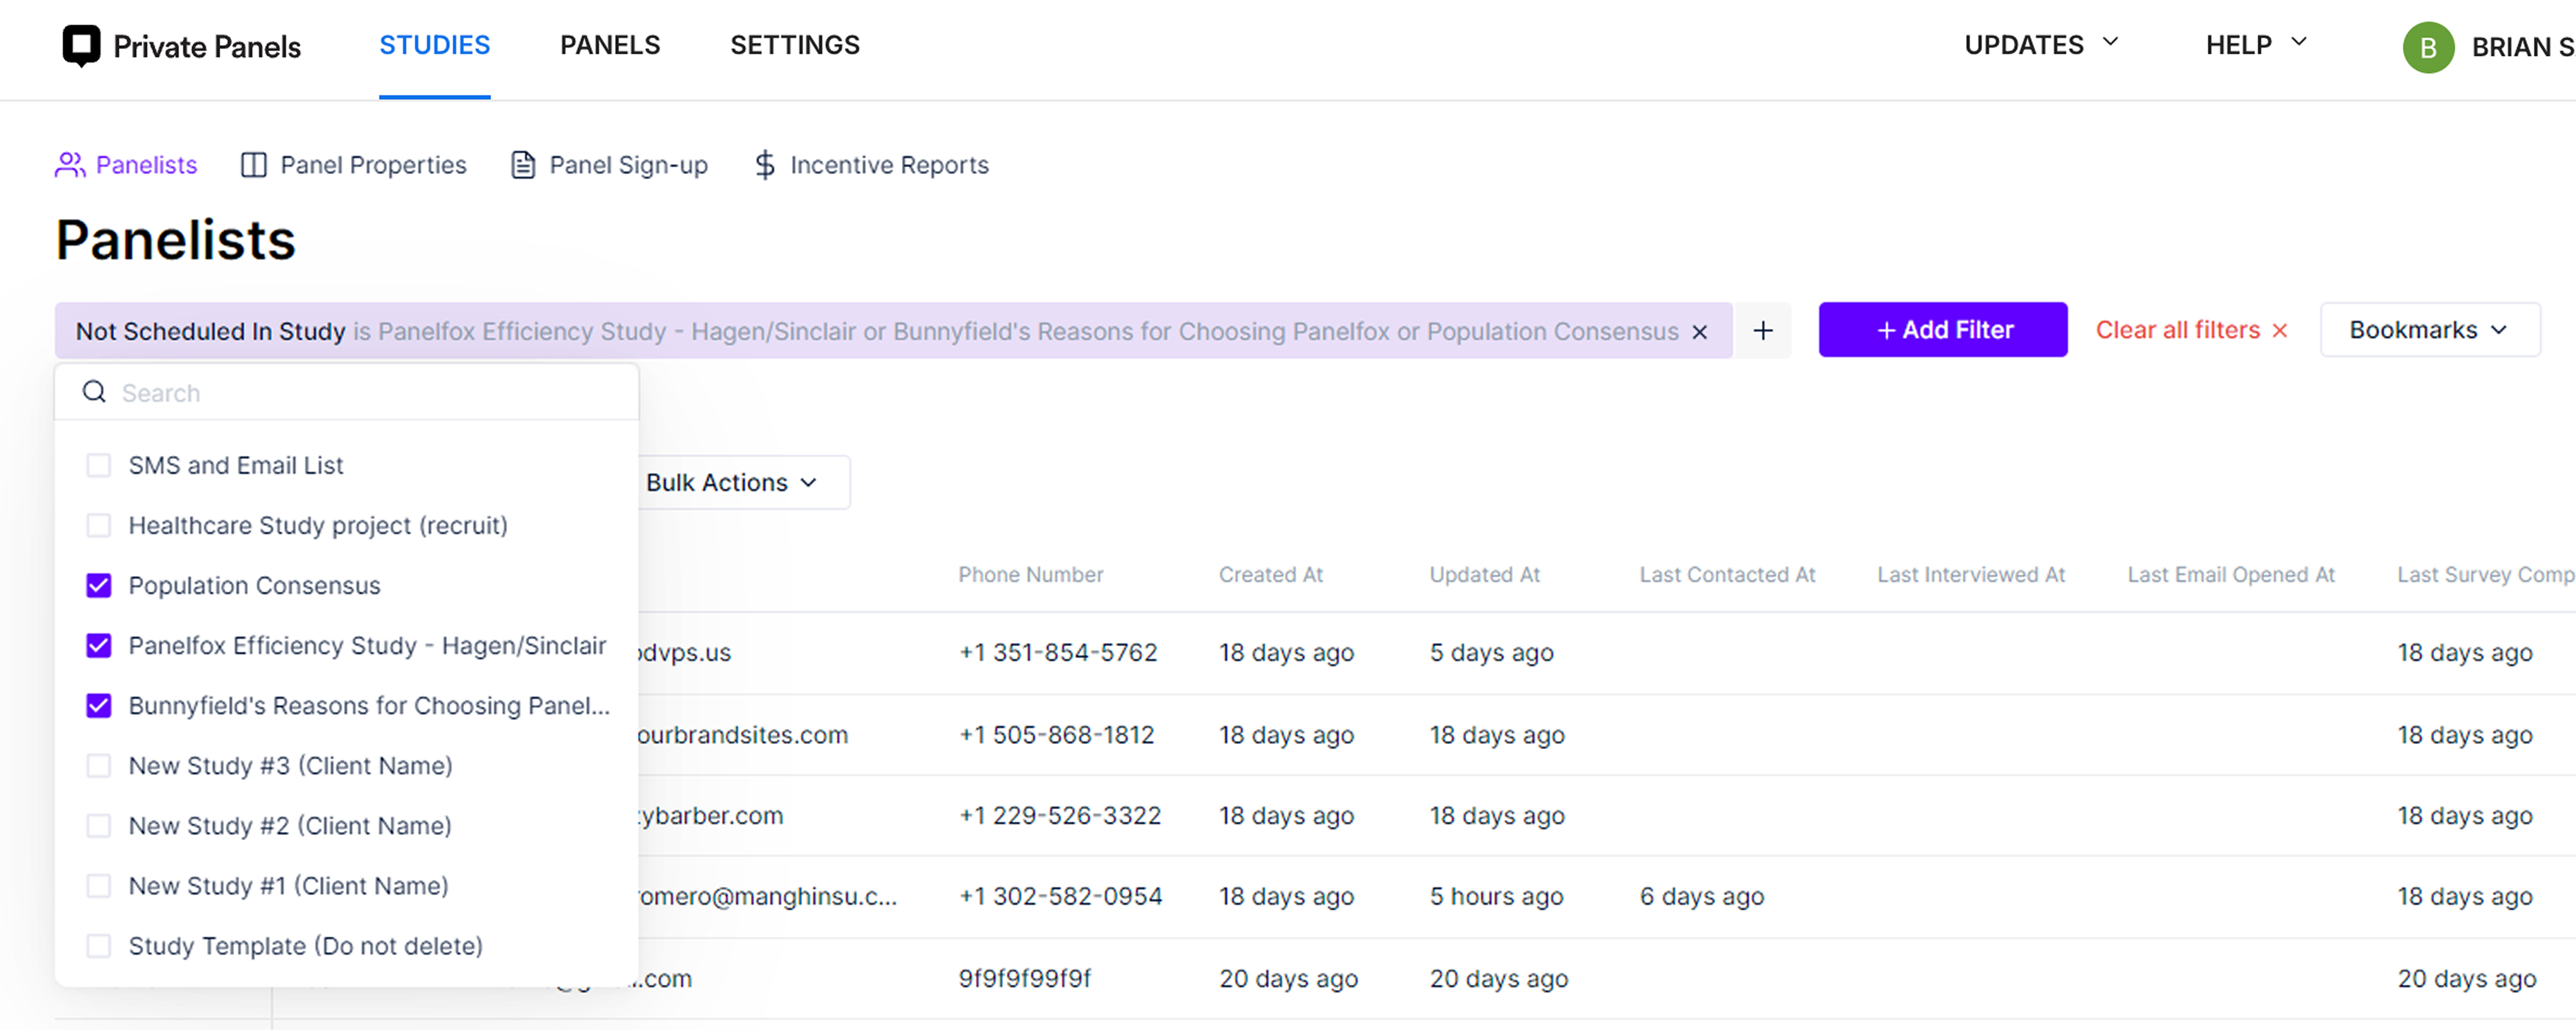Uncheck the Population Consensus checkbox
The image size is (2576, 1030).
tap(99, 585)
